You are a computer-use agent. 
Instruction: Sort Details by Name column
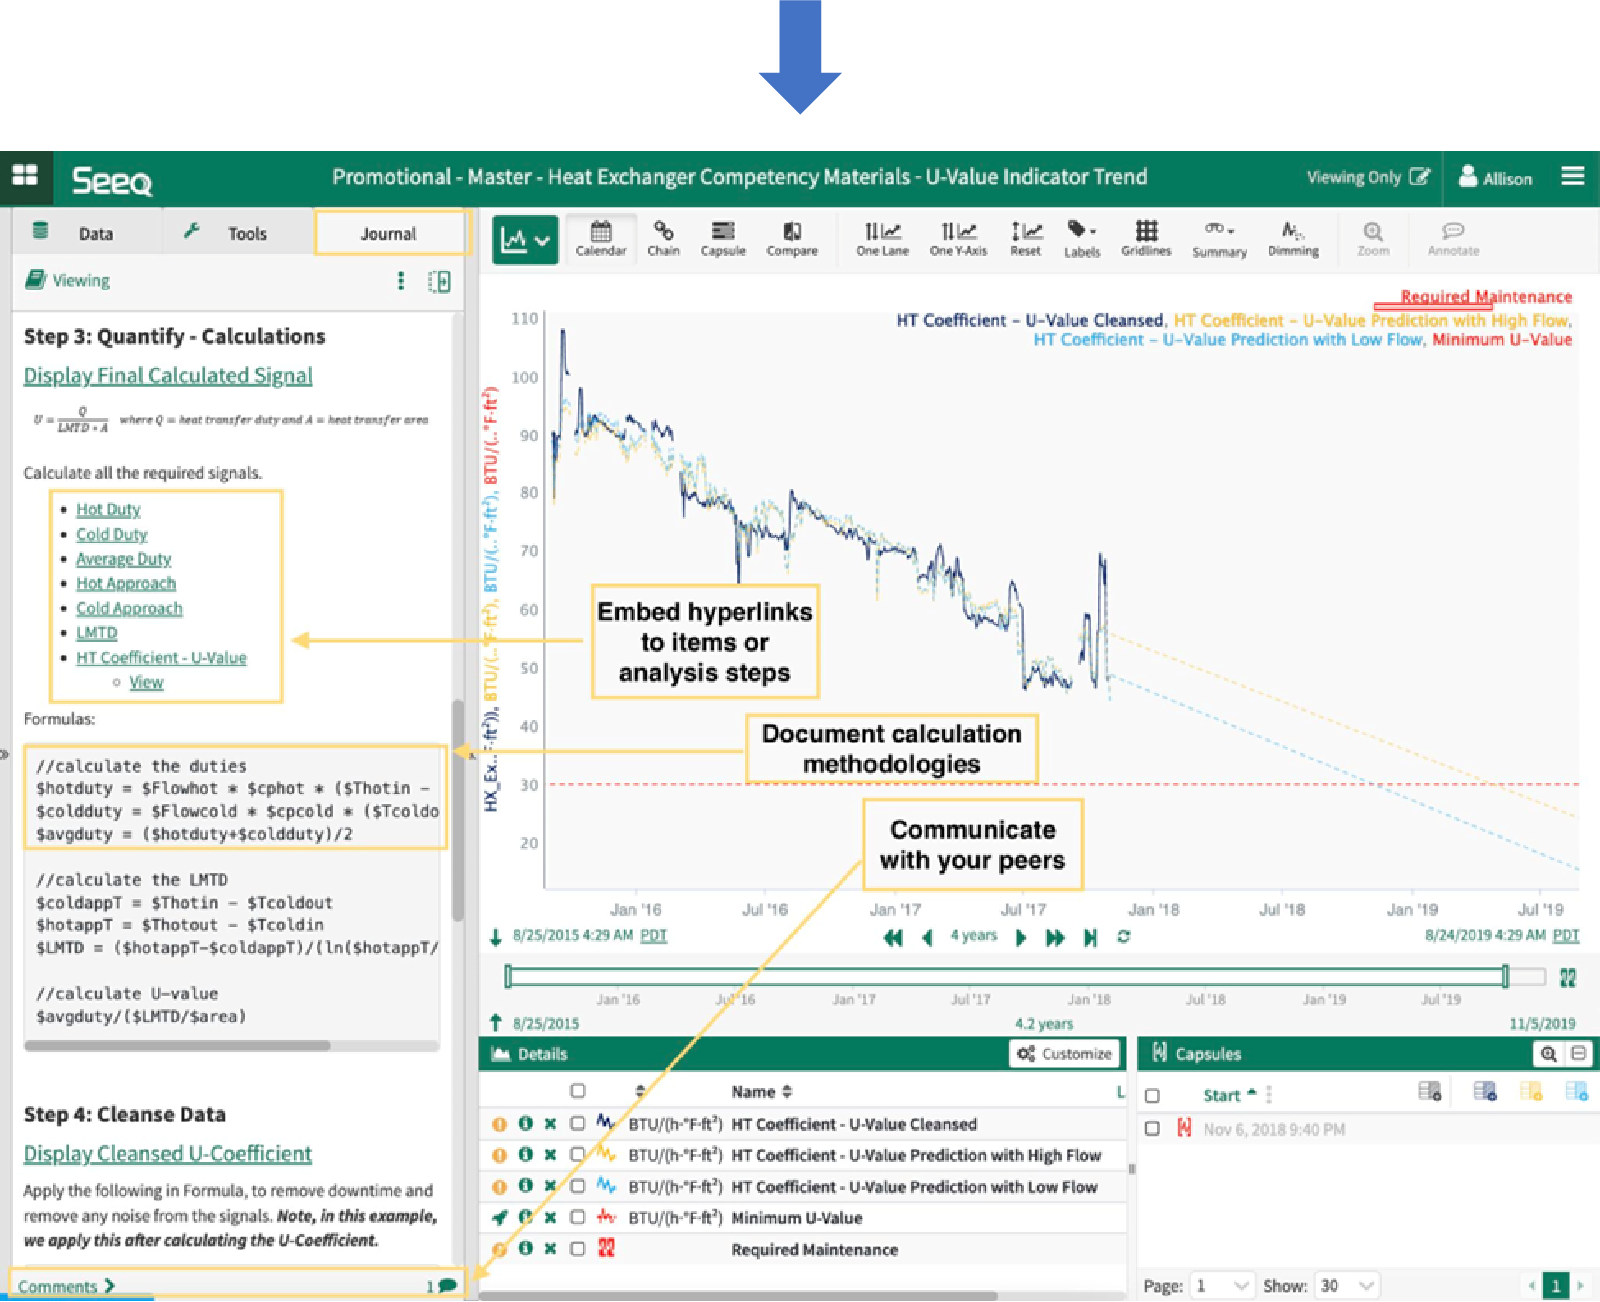(x=761, y=1091)
